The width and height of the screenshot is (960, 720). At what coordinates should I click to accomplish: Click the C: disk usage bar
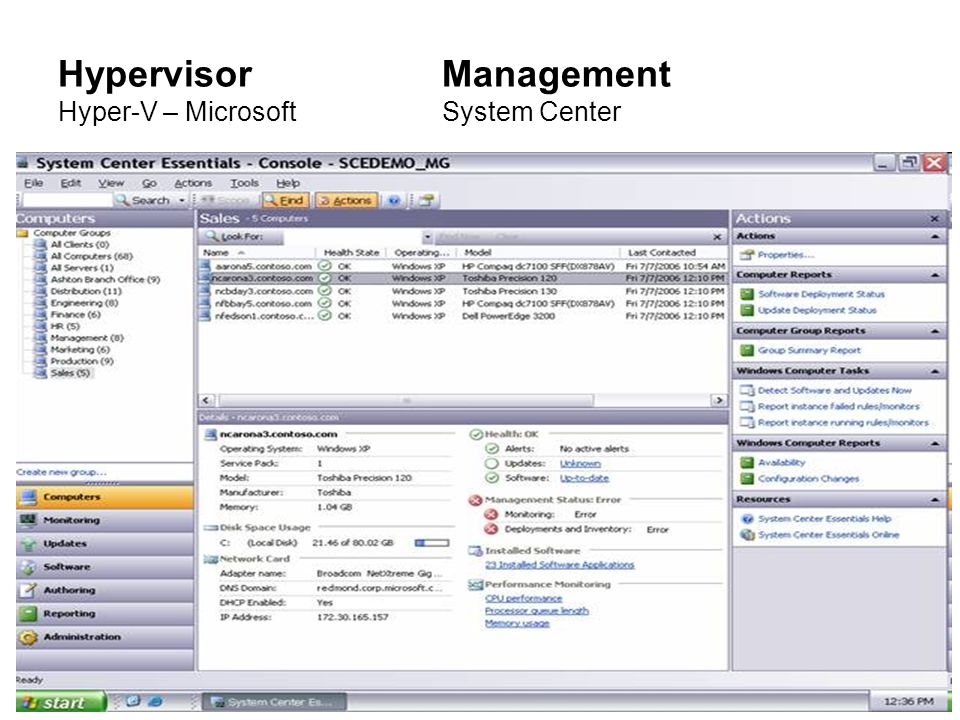[432, 543]
